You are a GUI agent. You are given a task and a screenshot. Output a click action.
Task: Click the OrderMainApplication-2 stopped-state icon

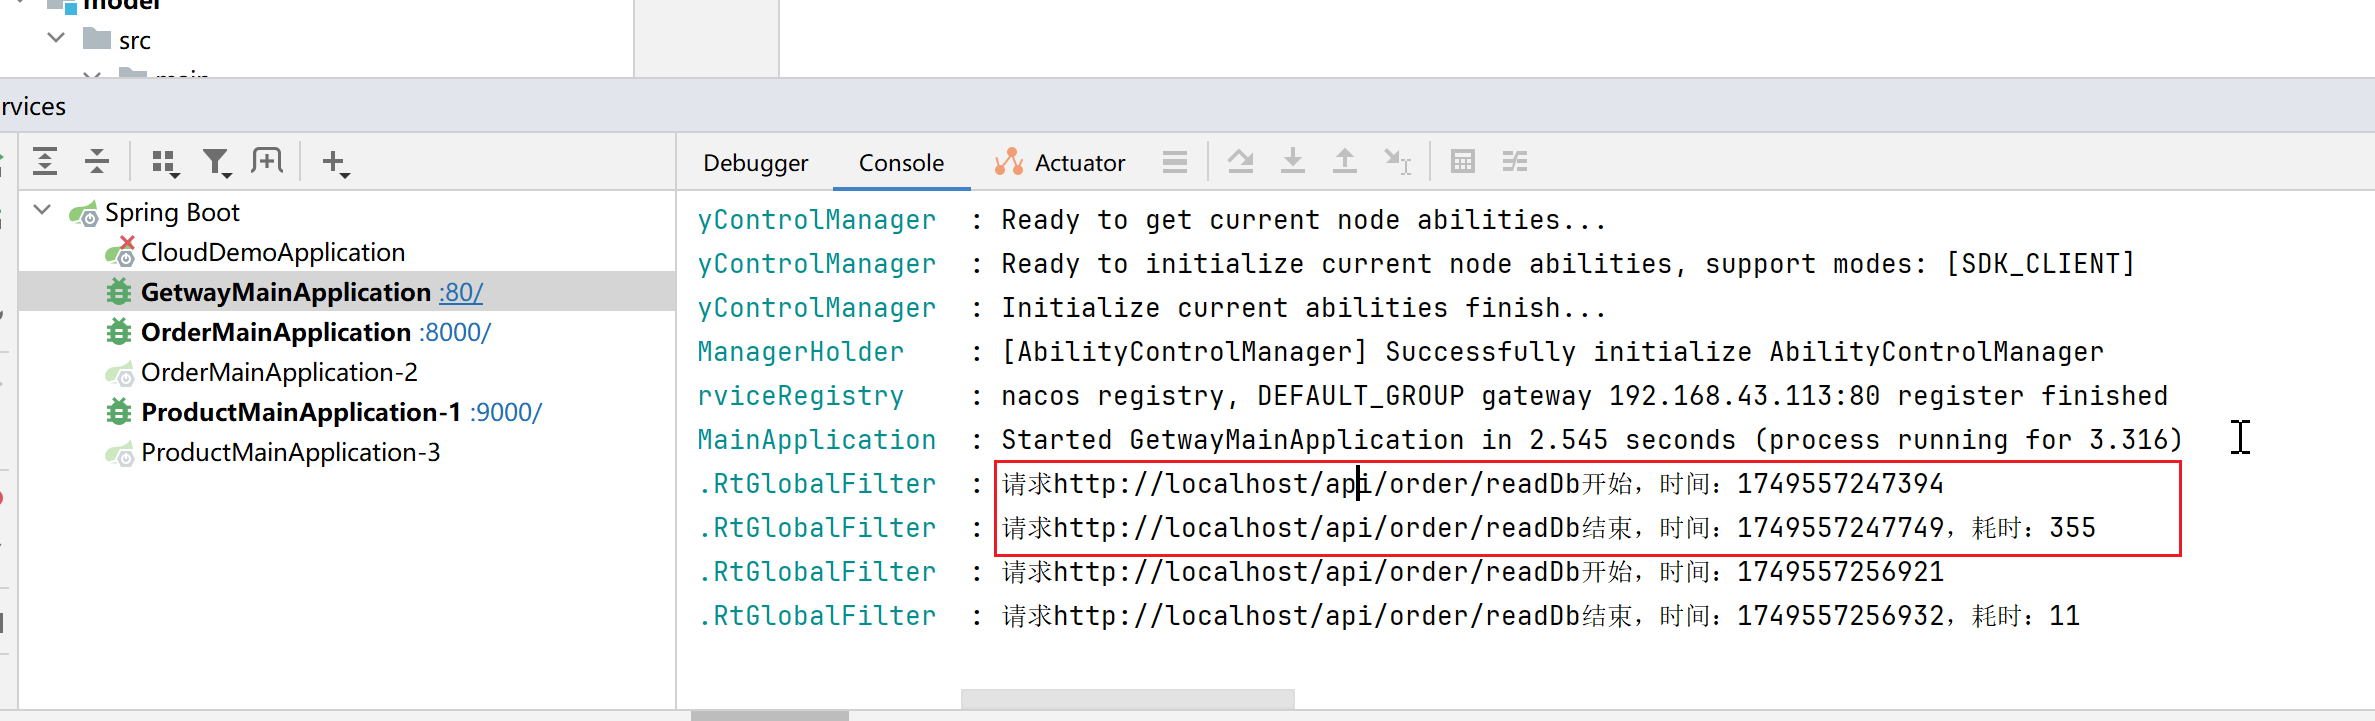[x=120, y=373]
